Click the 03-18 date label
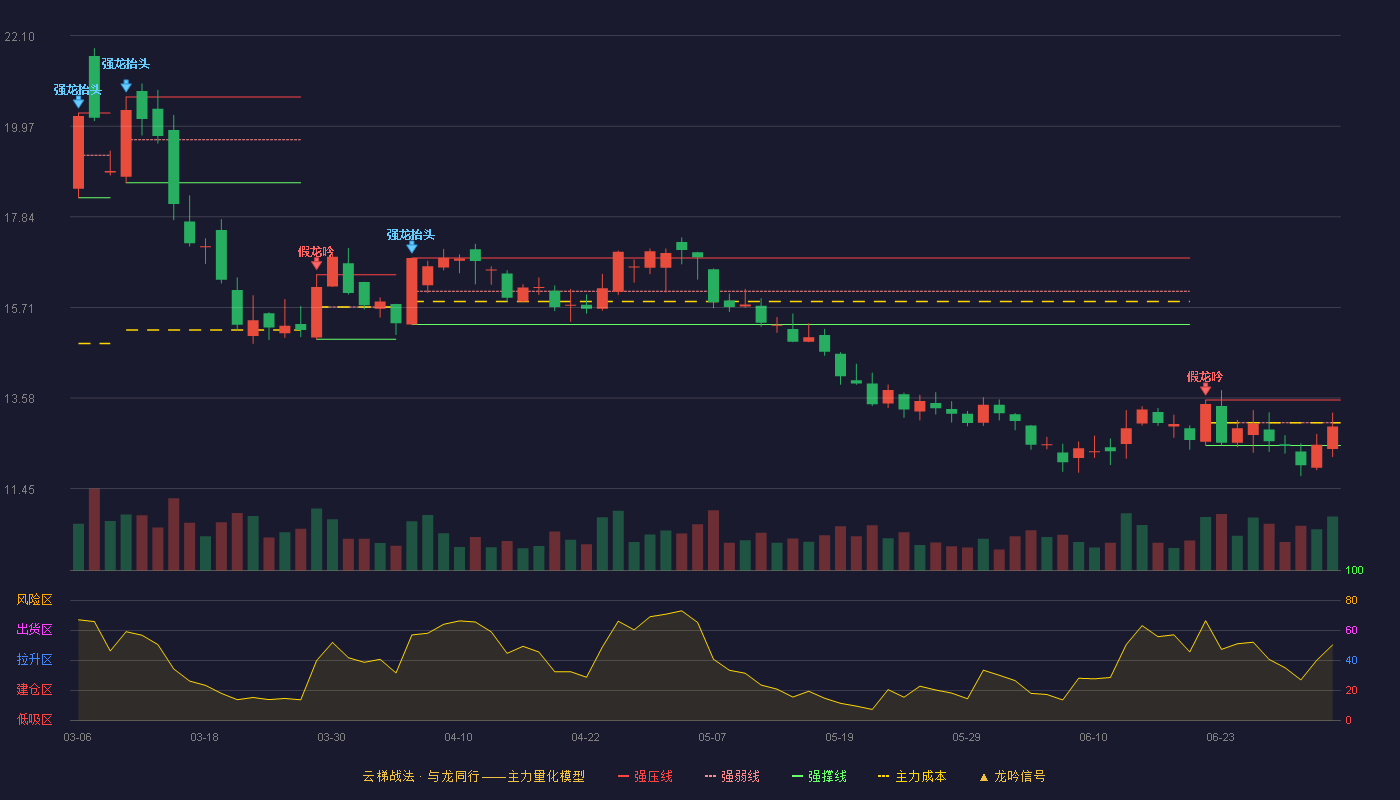Image resolution: width=1400 pixels, height=800 pixels. 204,737
